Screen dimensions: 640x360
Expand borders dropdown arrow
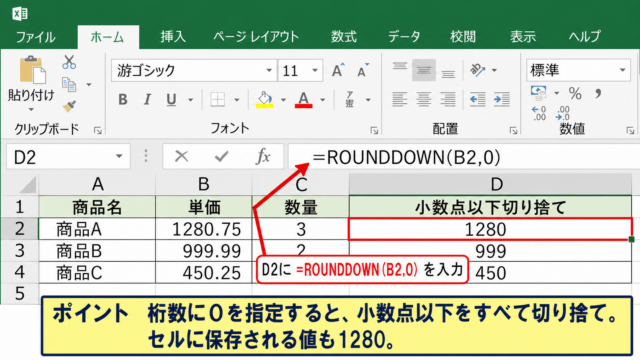[236, 100]
